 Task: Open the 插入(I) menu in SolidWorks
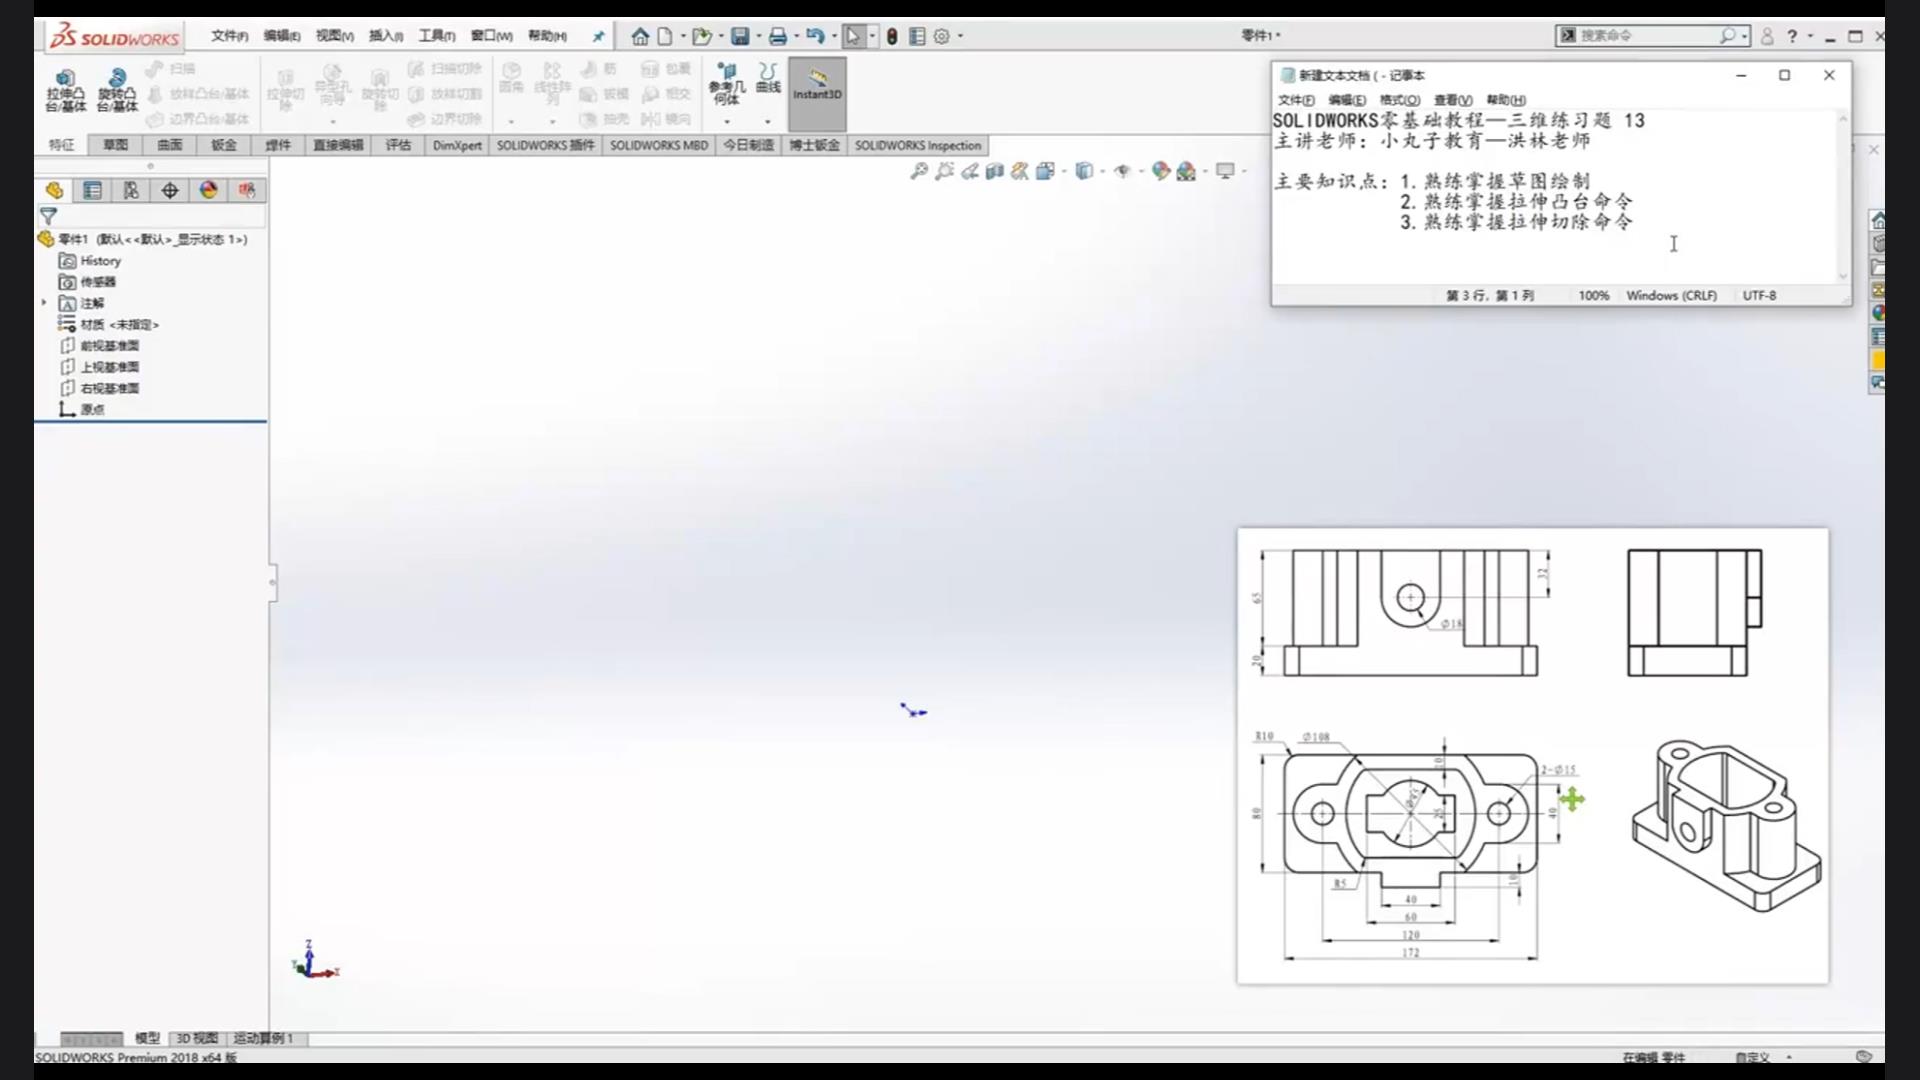pyautogui.click(x=386, y=36)
